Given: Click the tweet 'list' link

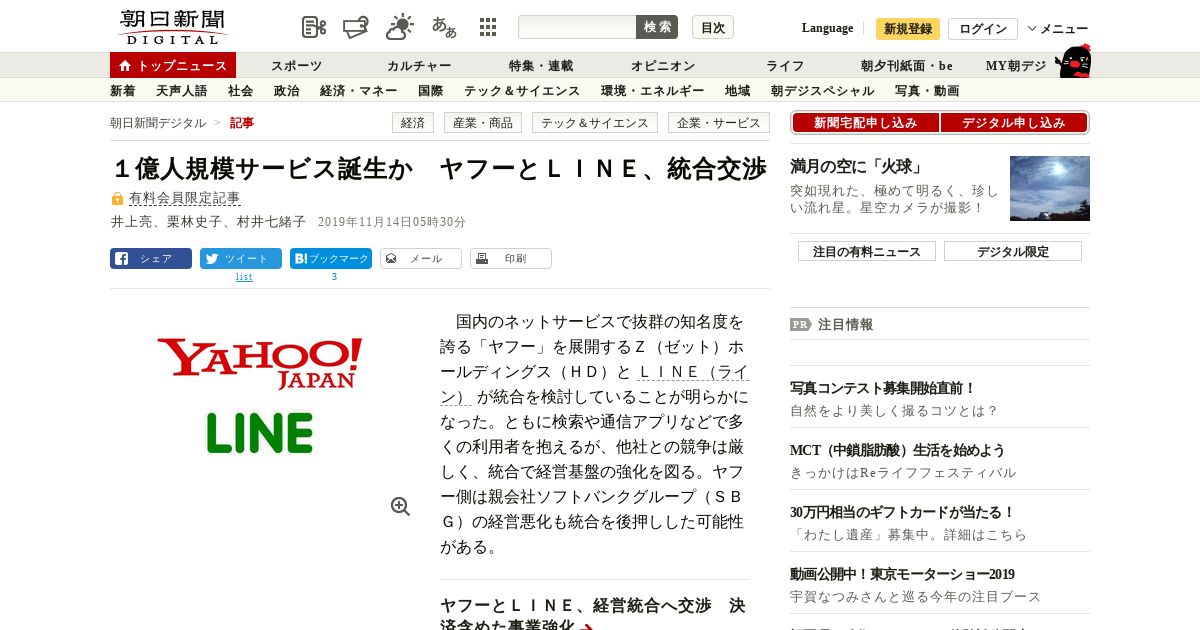Looking at the screenshot, I should coord(244,277).
